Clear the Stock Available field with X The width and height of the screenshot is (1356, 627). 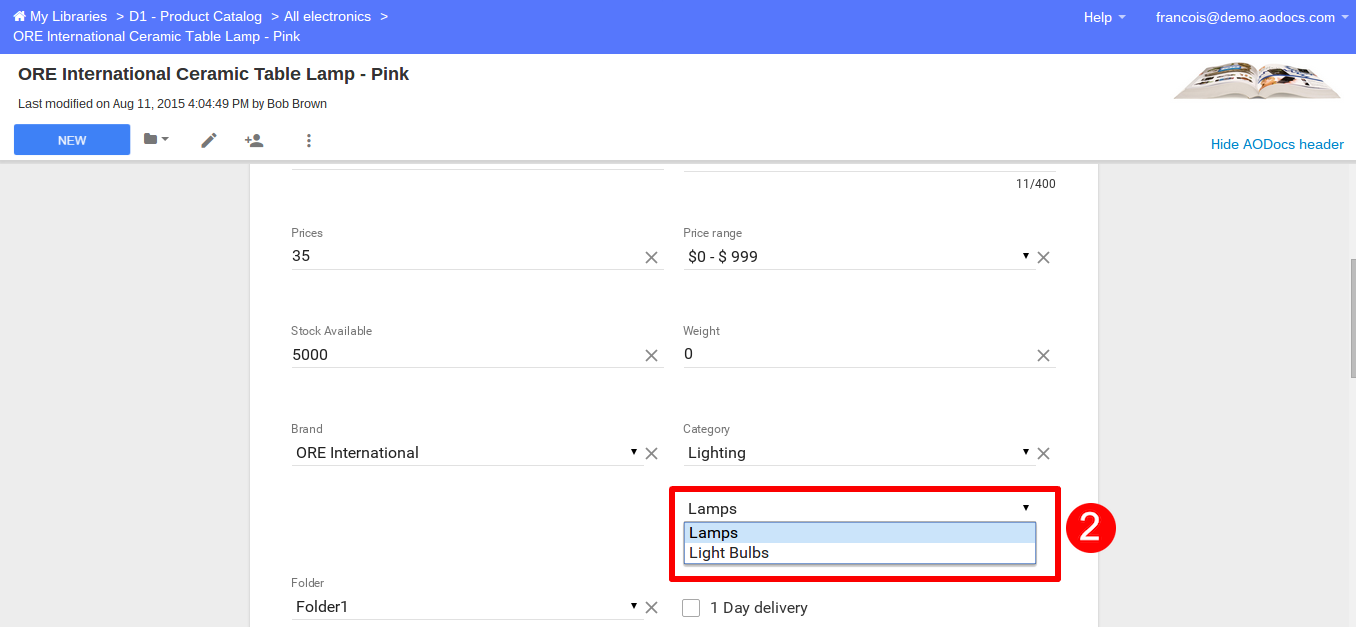click(x=651, y=355)
